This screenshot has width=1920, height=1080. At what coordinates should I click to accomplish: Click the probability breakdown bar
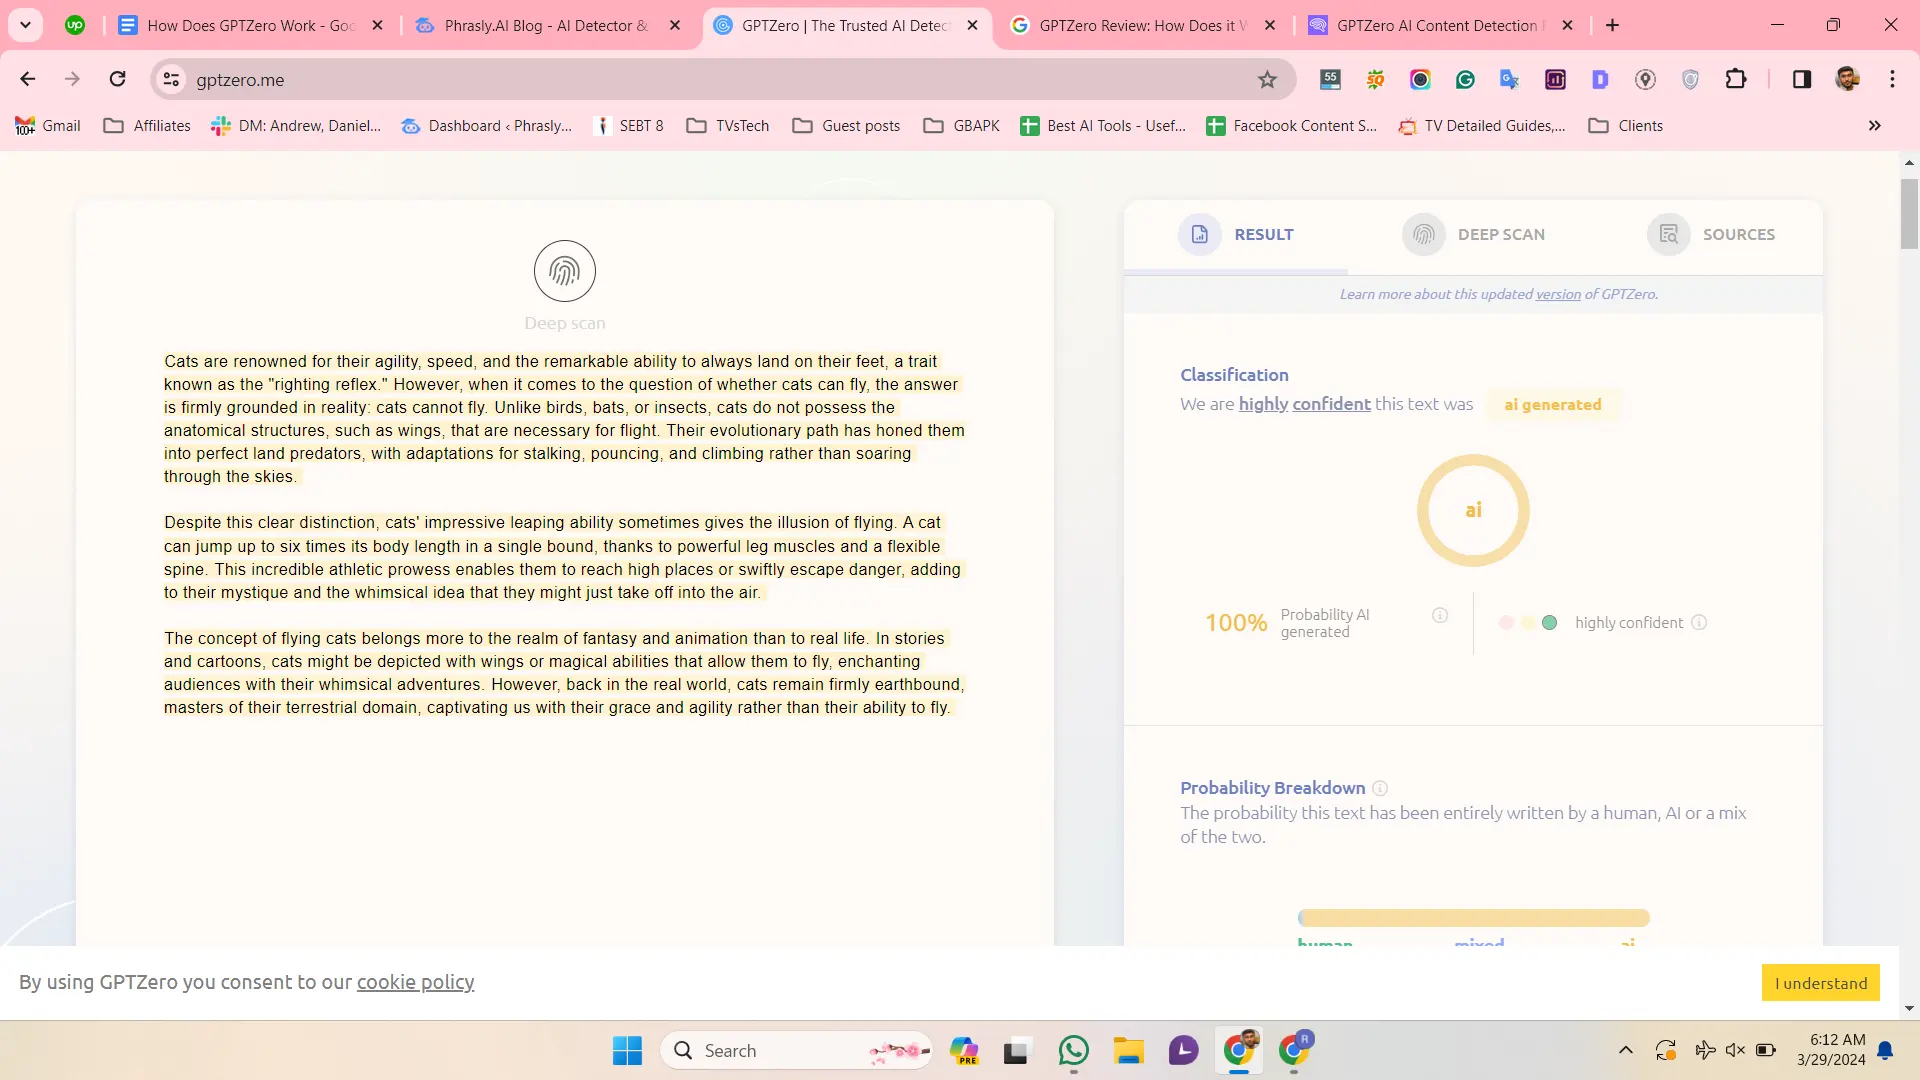tap(1473, 918)
